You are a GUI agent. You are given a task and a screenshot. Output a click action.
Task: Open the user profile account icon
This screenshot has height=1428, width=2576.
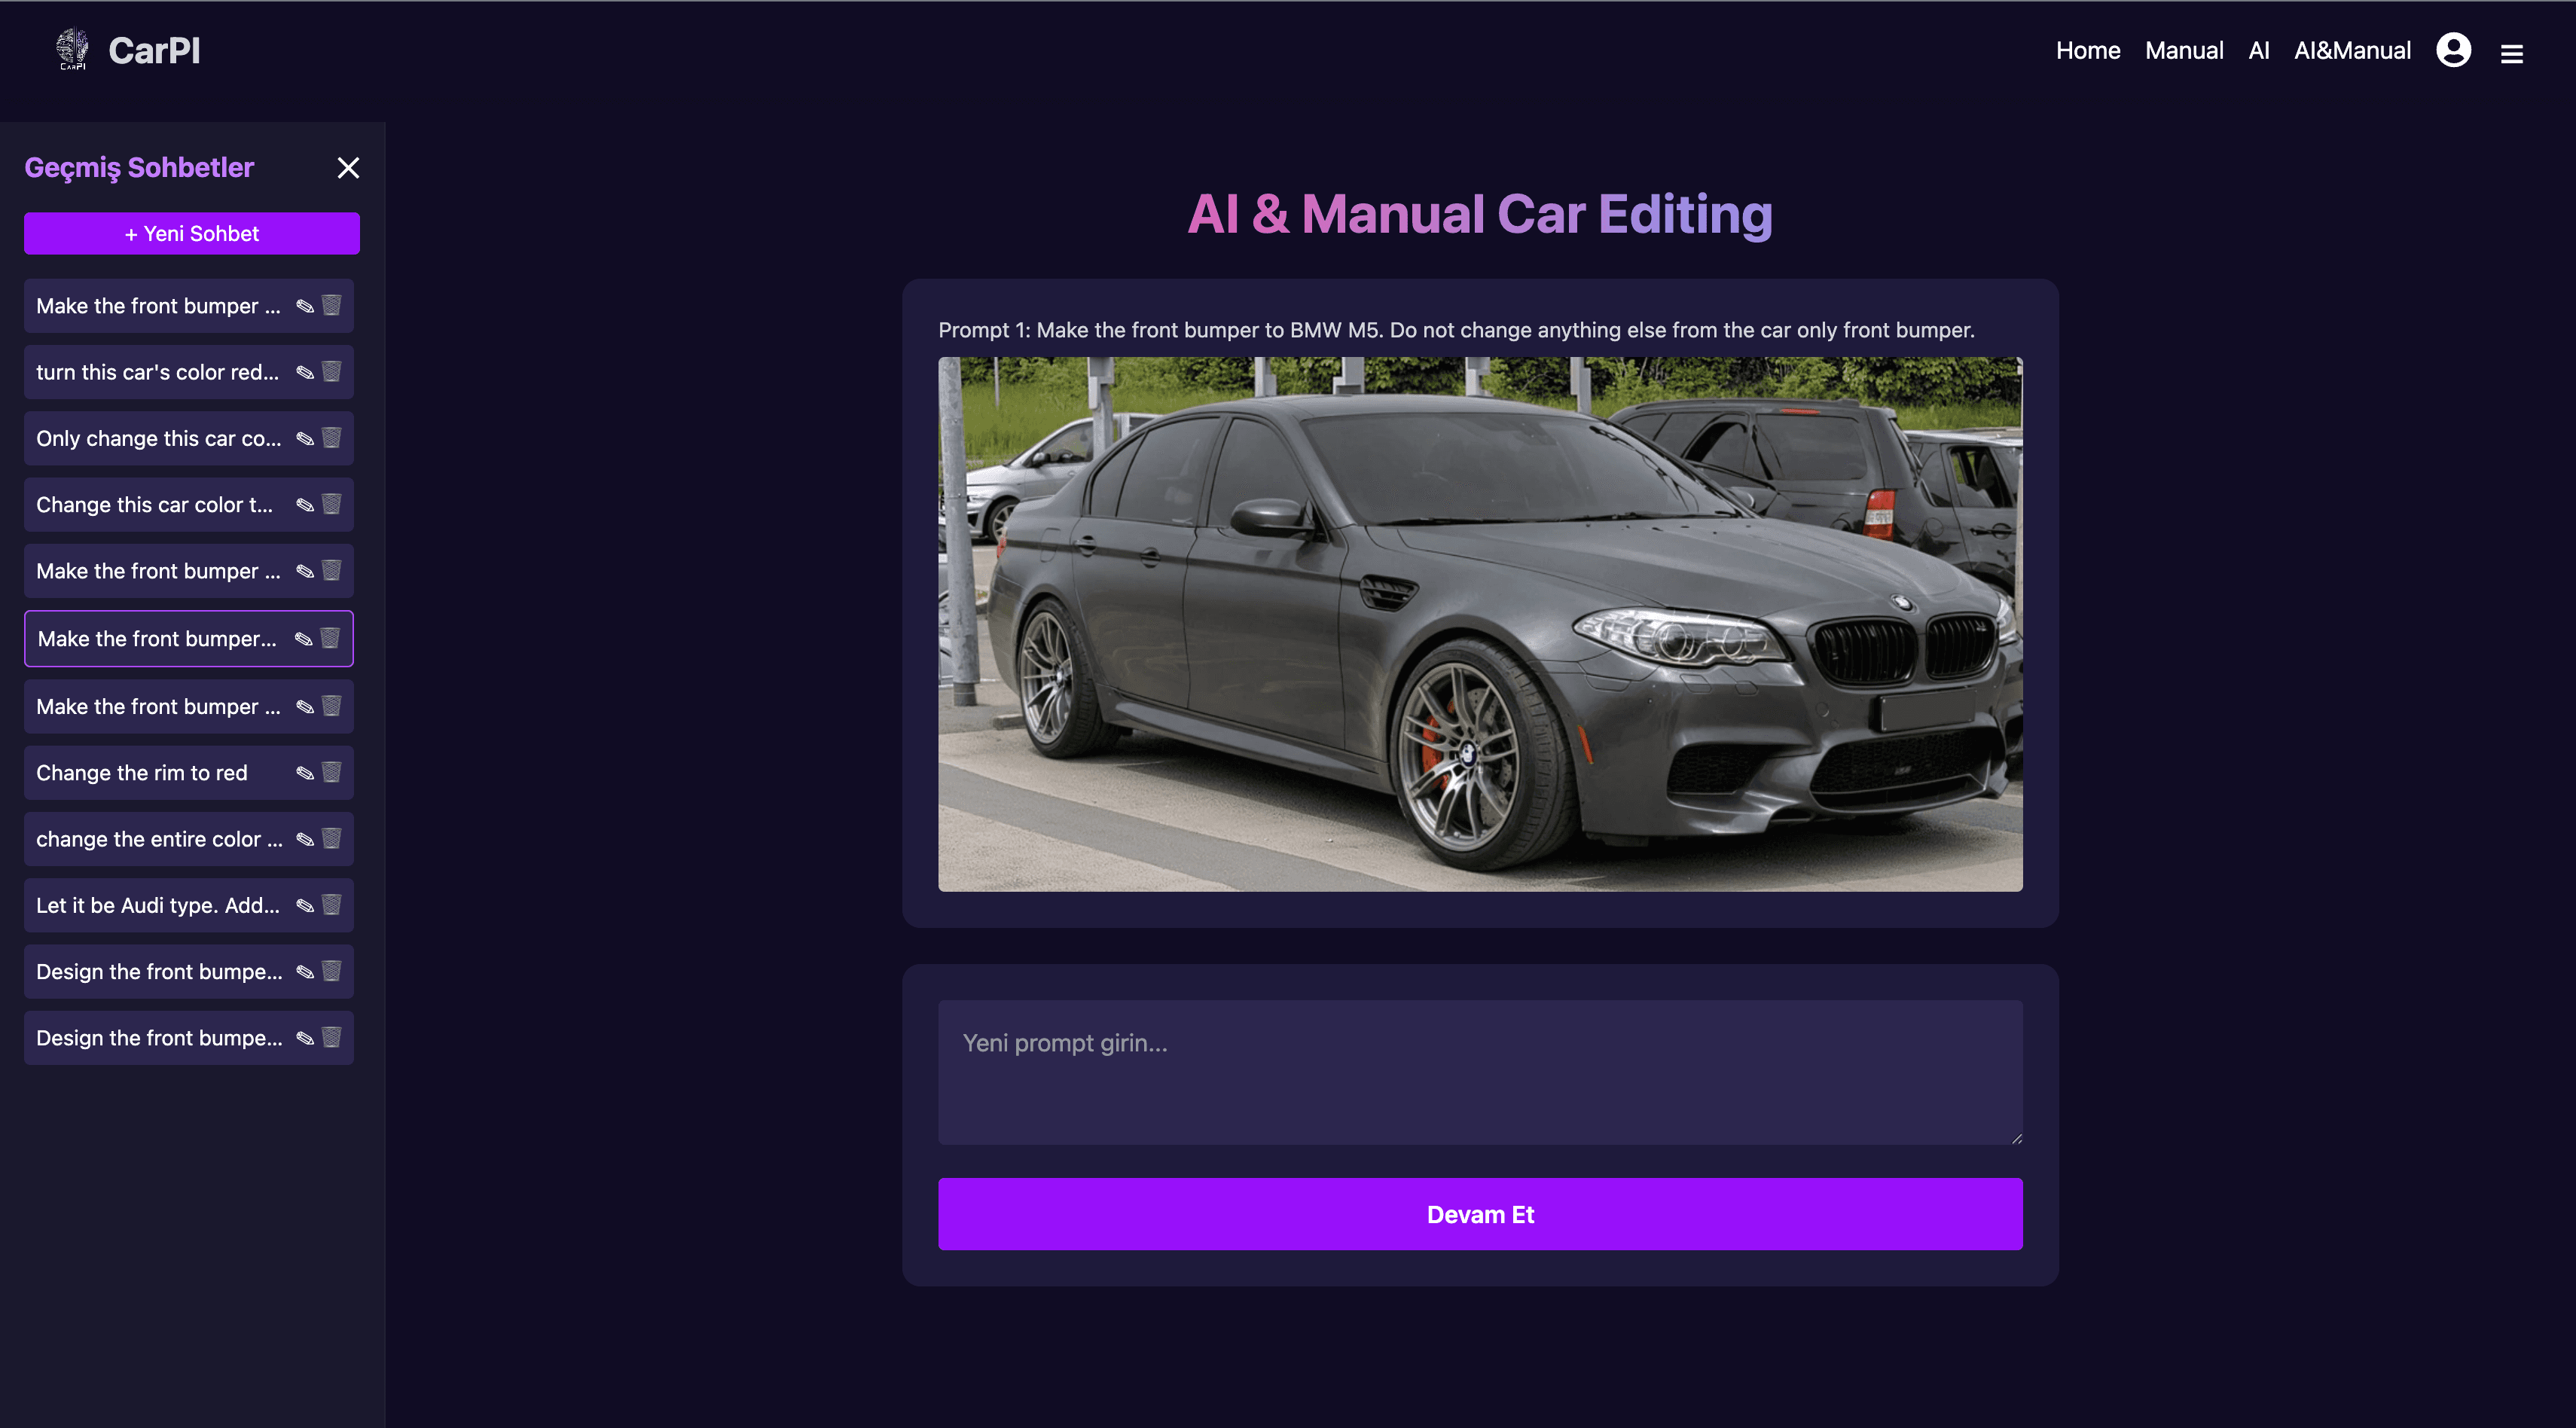2453,50
